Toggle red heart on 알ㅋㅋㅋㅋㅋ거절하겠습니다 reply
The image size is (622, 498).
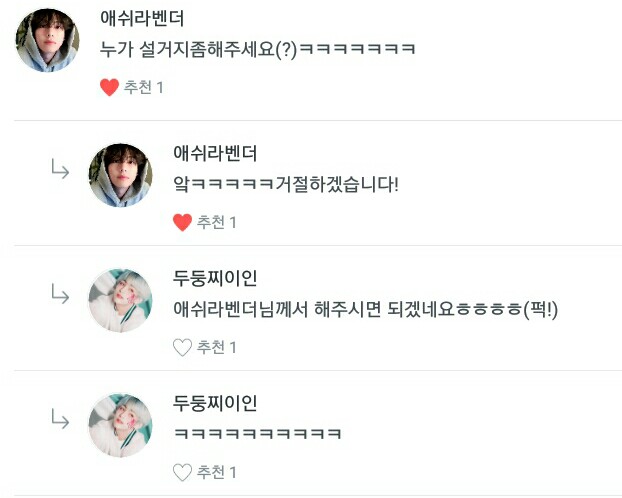tap(182, 222)
